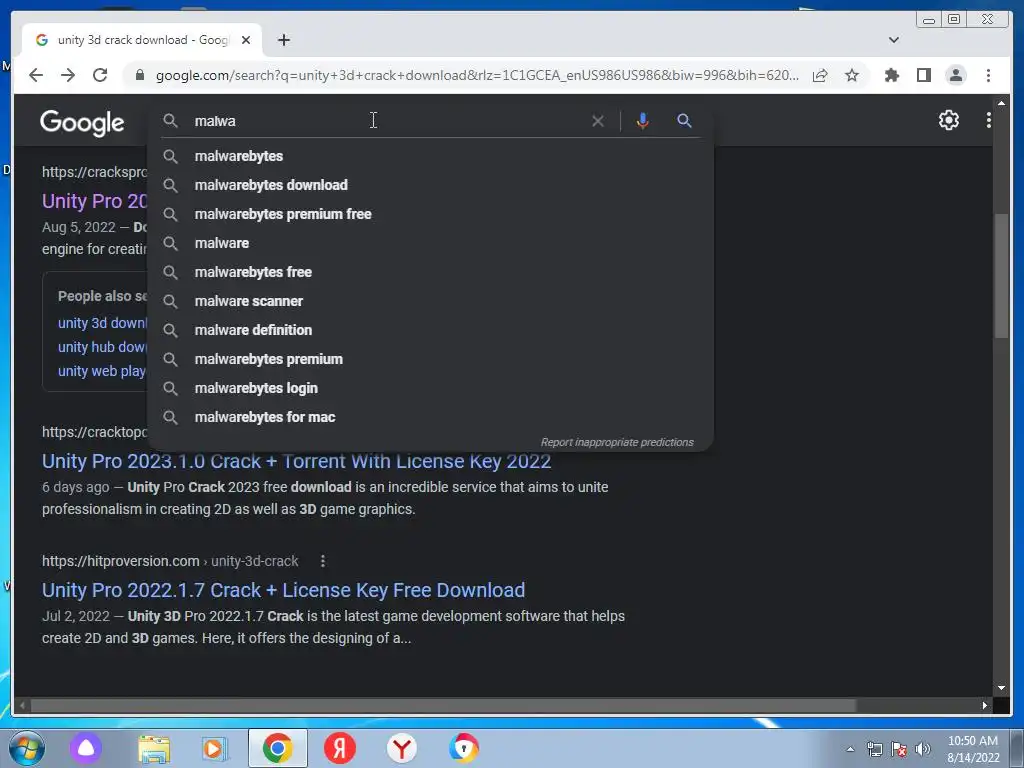Viewport: 1024px width, 768px height.
Task: Choose the malwarebytes free suggestion
Action: (431, 272)
